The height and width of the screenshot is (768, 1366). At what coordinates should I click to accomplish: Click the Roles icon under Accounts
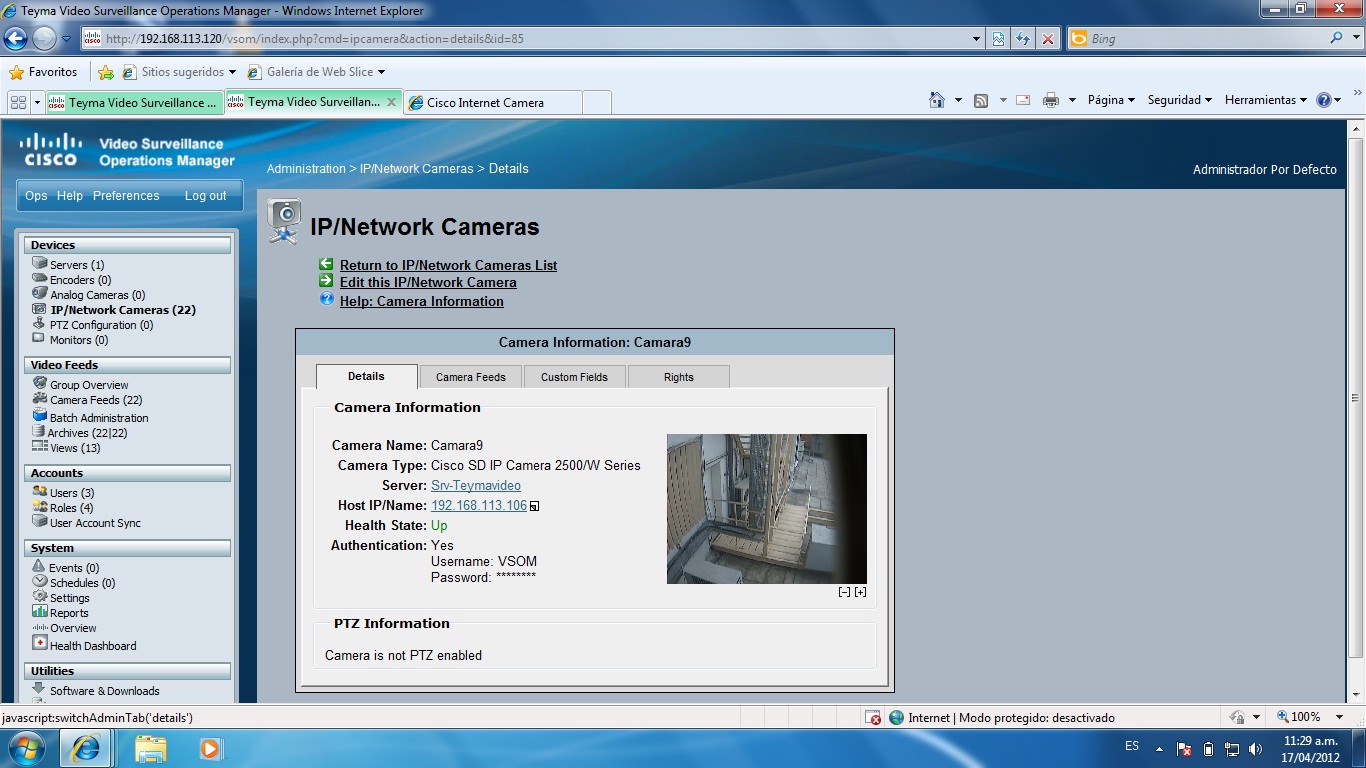(x=40, y=506)
